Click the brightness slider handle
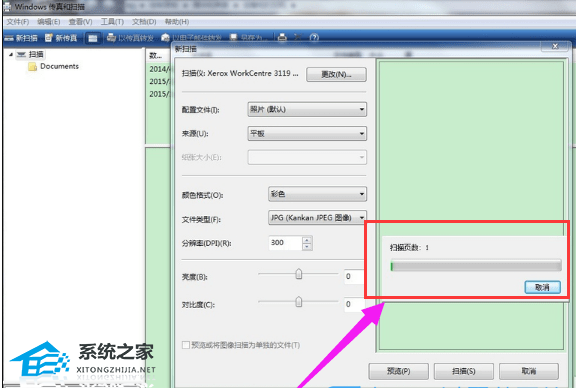Viewport: 576px width, 388px height. (x=299, y=274)
